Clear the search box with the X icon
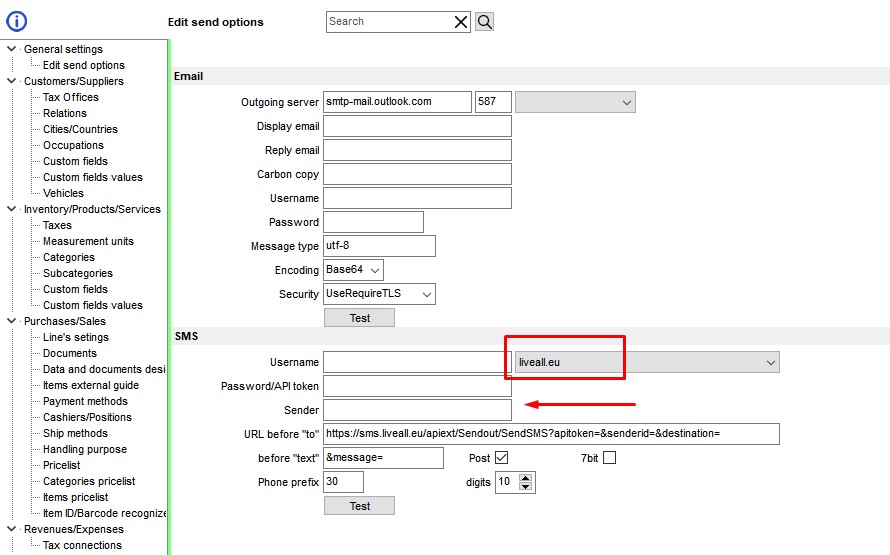 pyautogui.click(x=461, y=22)
